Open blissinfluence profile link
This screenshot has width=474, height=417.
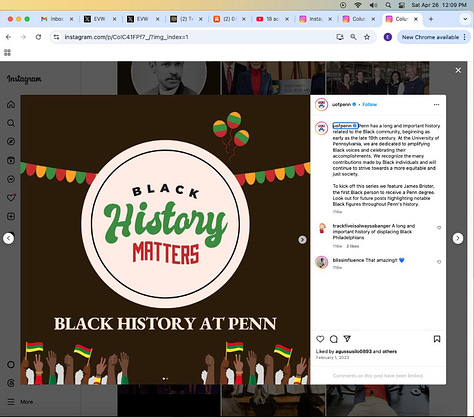(348, 260)
